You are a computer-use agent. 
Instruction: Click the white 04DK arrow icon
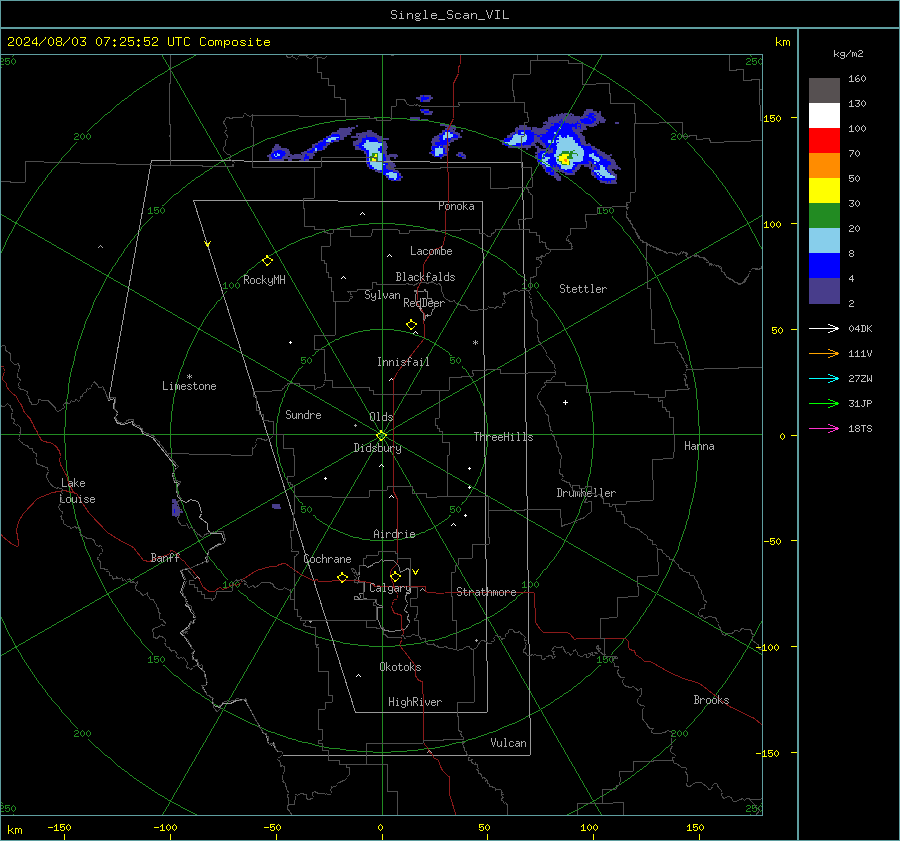pyautogui.click(x=824, y=328)
